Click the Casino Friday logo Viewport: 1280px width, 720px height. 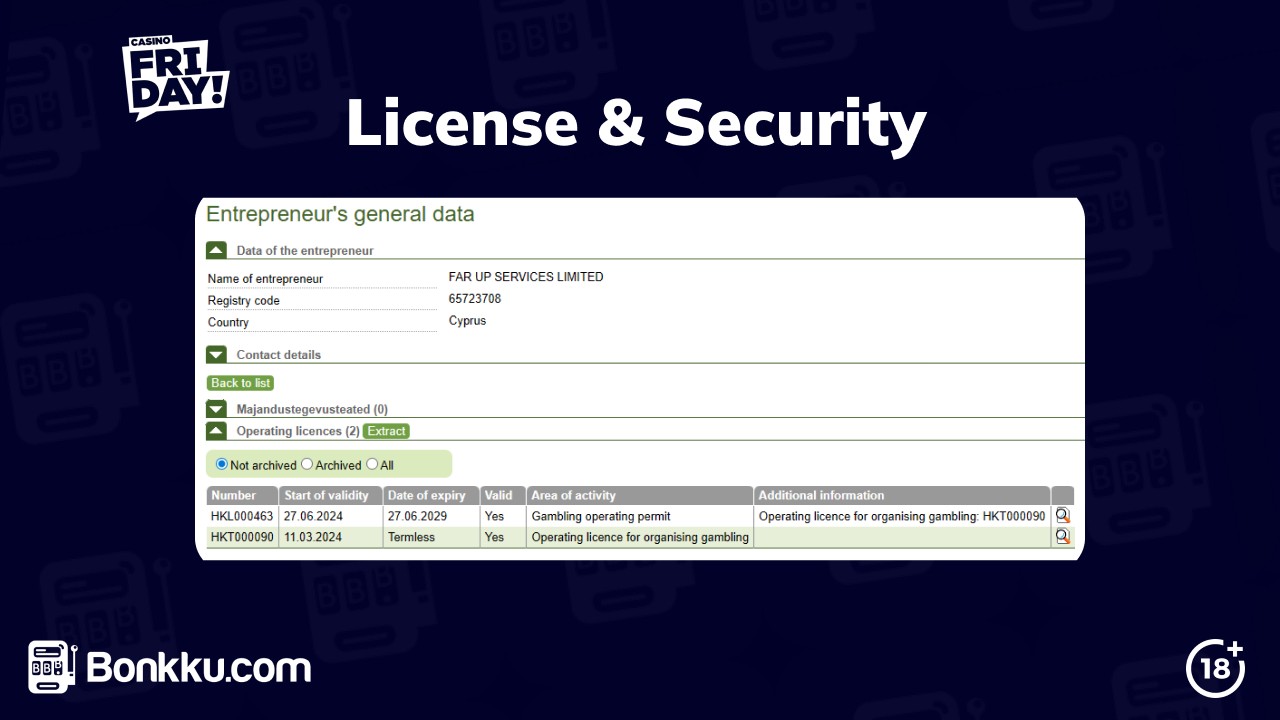(176, 78)
